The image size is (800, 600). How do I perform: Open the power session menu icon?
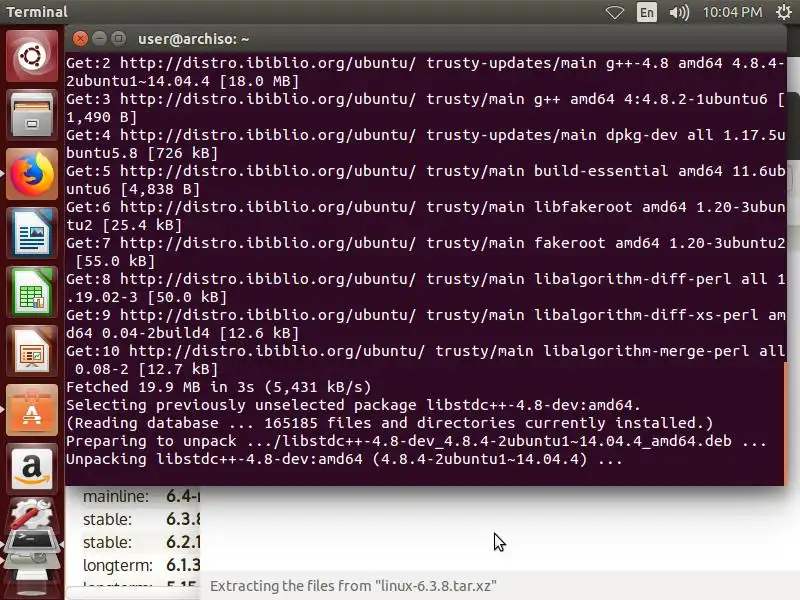784,12
